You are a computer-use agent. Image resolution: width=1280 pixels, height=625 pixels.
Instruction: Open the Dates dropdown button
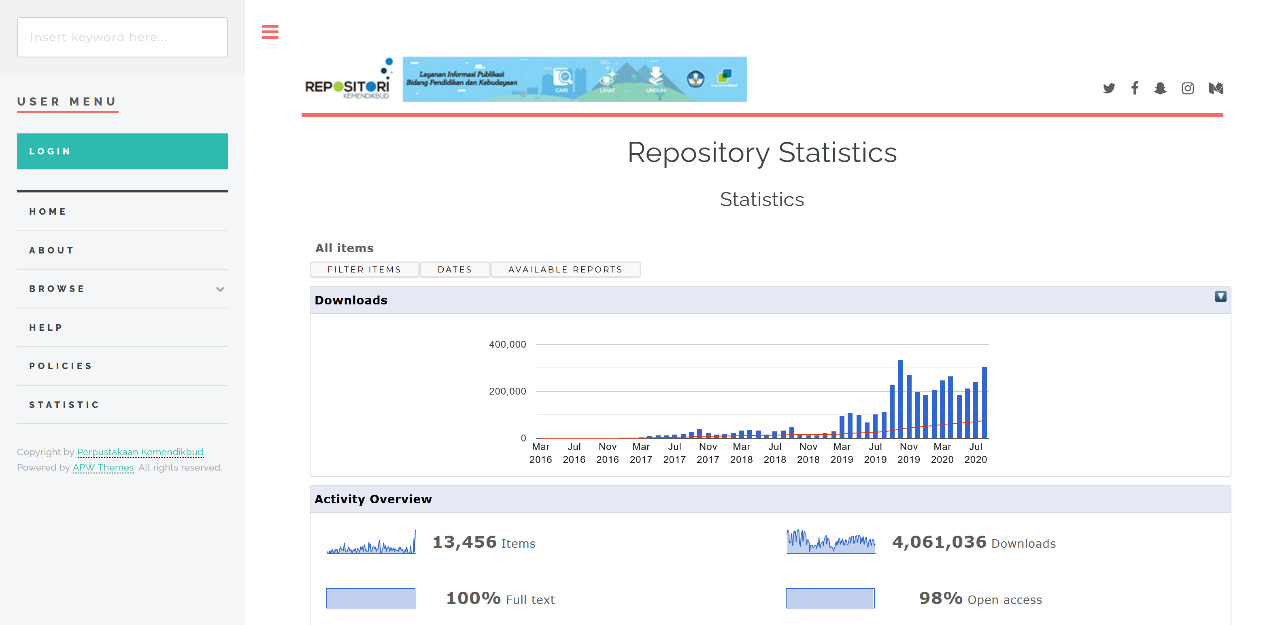pos(455,270)
